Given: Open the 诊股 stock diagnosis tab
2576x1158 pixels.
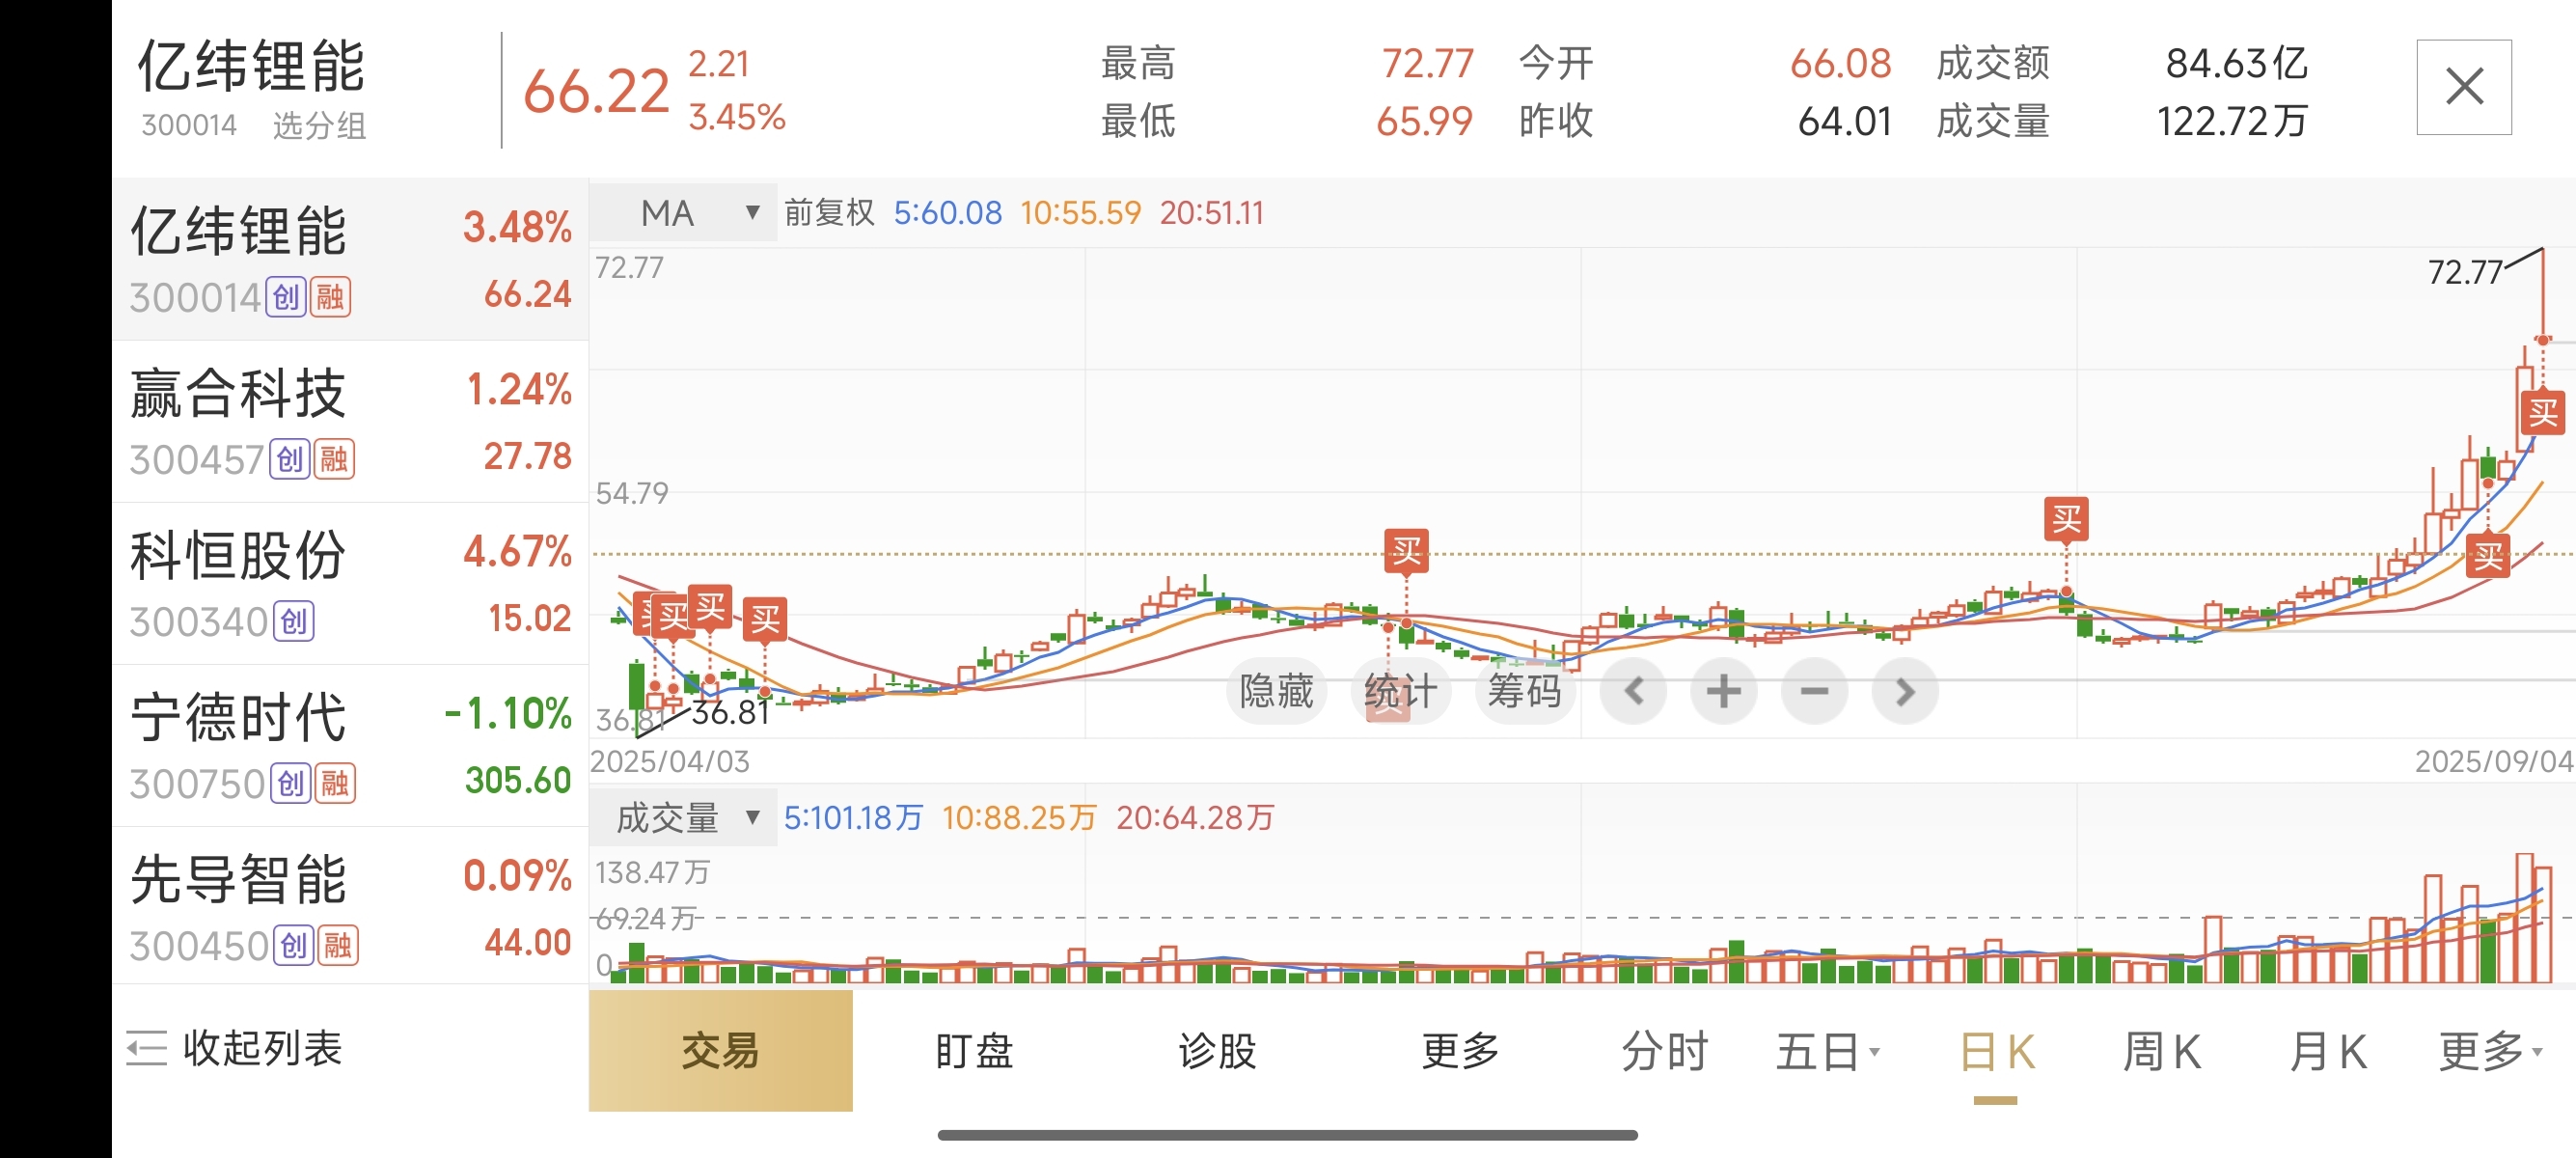Looking at the screenshot, I should [x=1217, y=1051].
